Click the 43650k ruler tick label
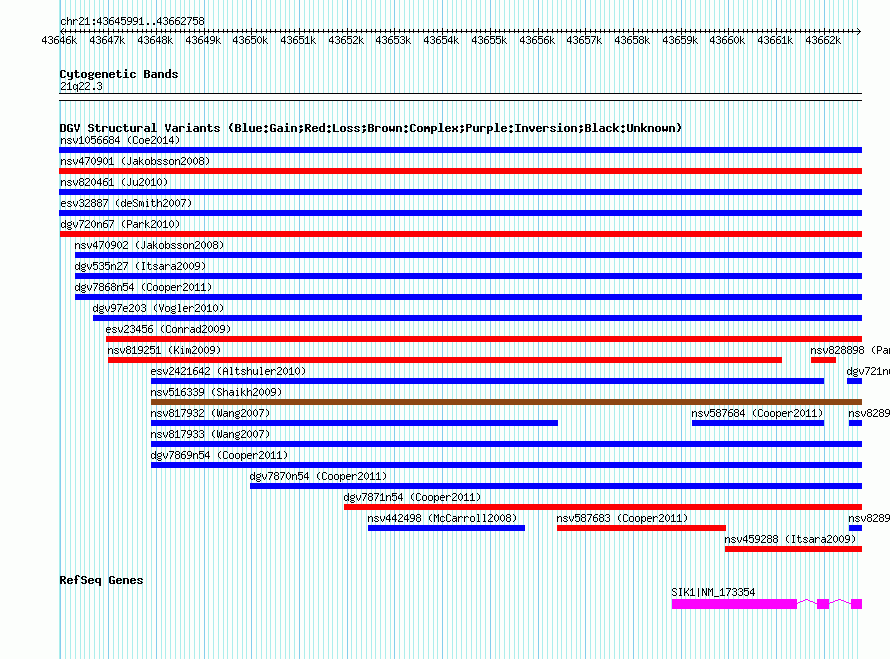The width and height of the screenshot is (890, 659). pos(250,40)
